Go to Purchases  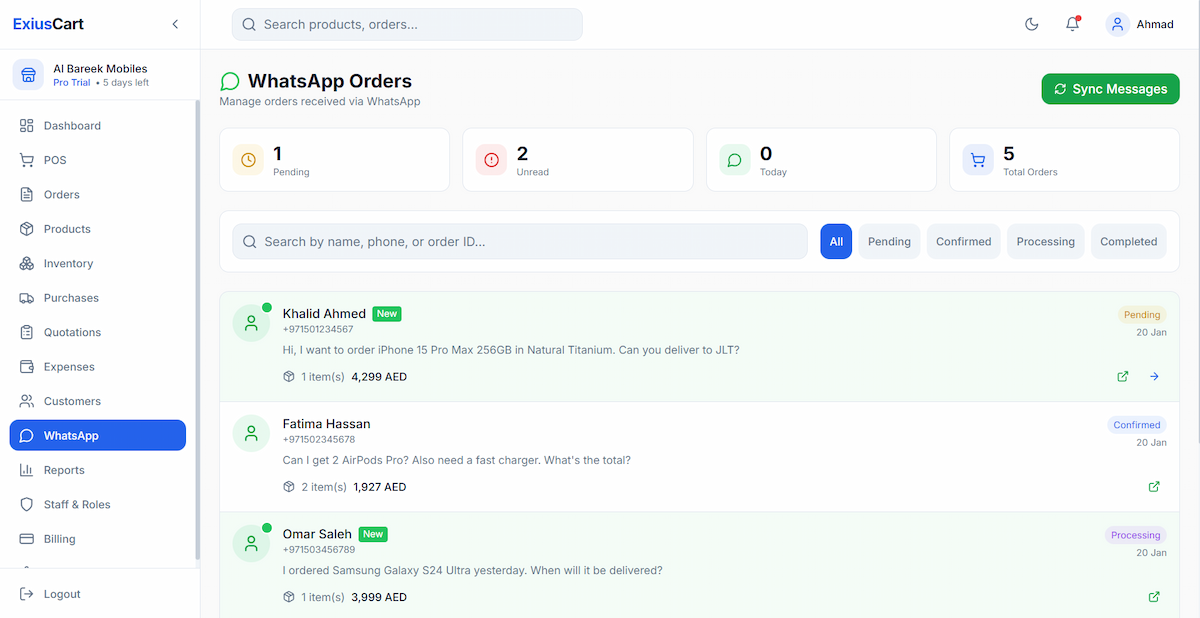98,298
